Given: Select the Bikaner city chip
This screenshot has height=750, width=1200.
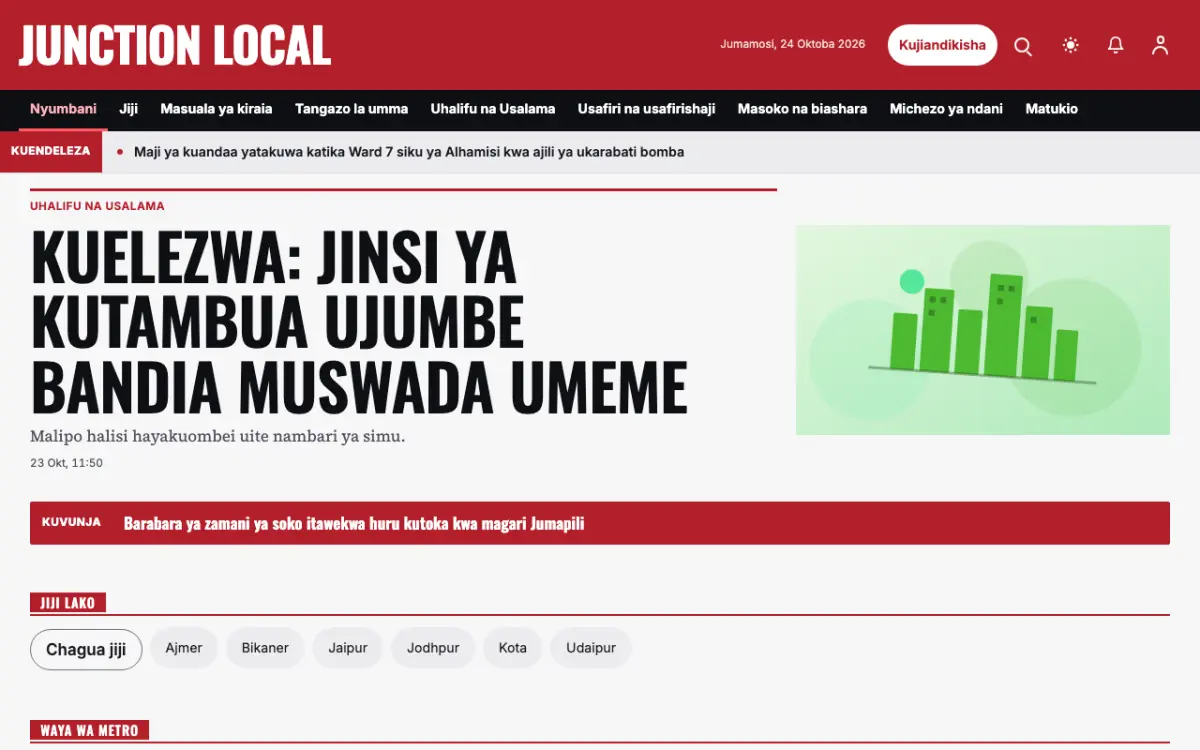Looking at the screenshot, I should 265,648.
